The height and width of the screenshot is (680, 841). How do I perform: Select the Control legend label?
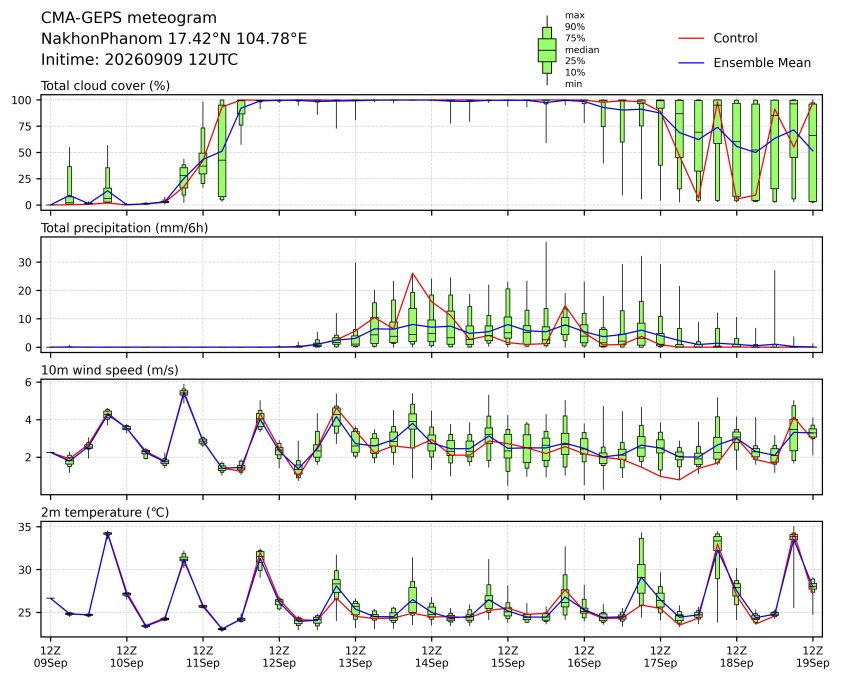[x=735, y=38]
